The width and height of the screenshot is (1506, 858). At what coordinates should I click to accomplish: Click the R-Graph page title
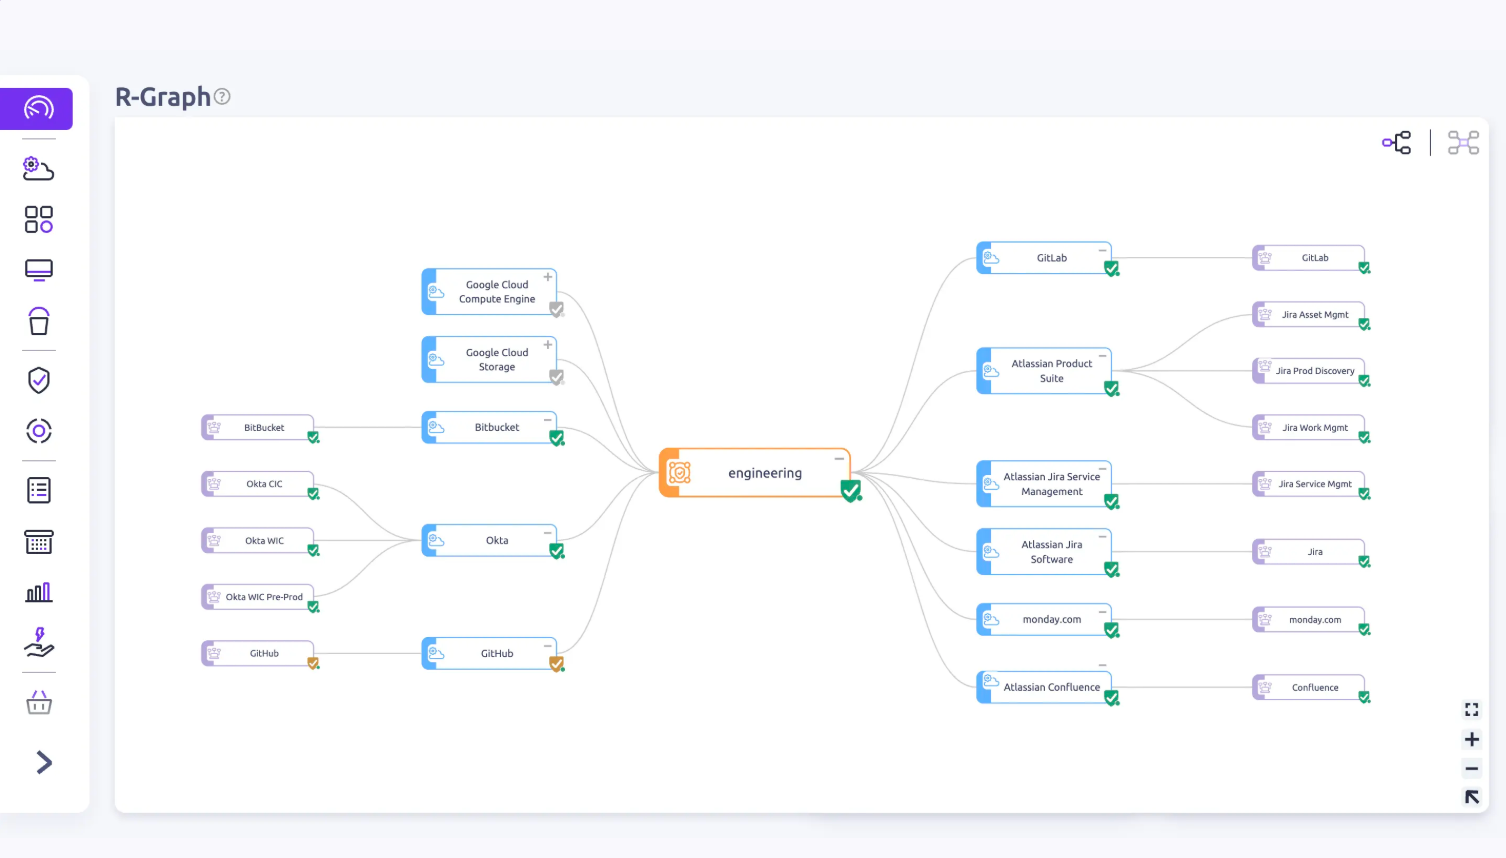(x=163, y=97)
